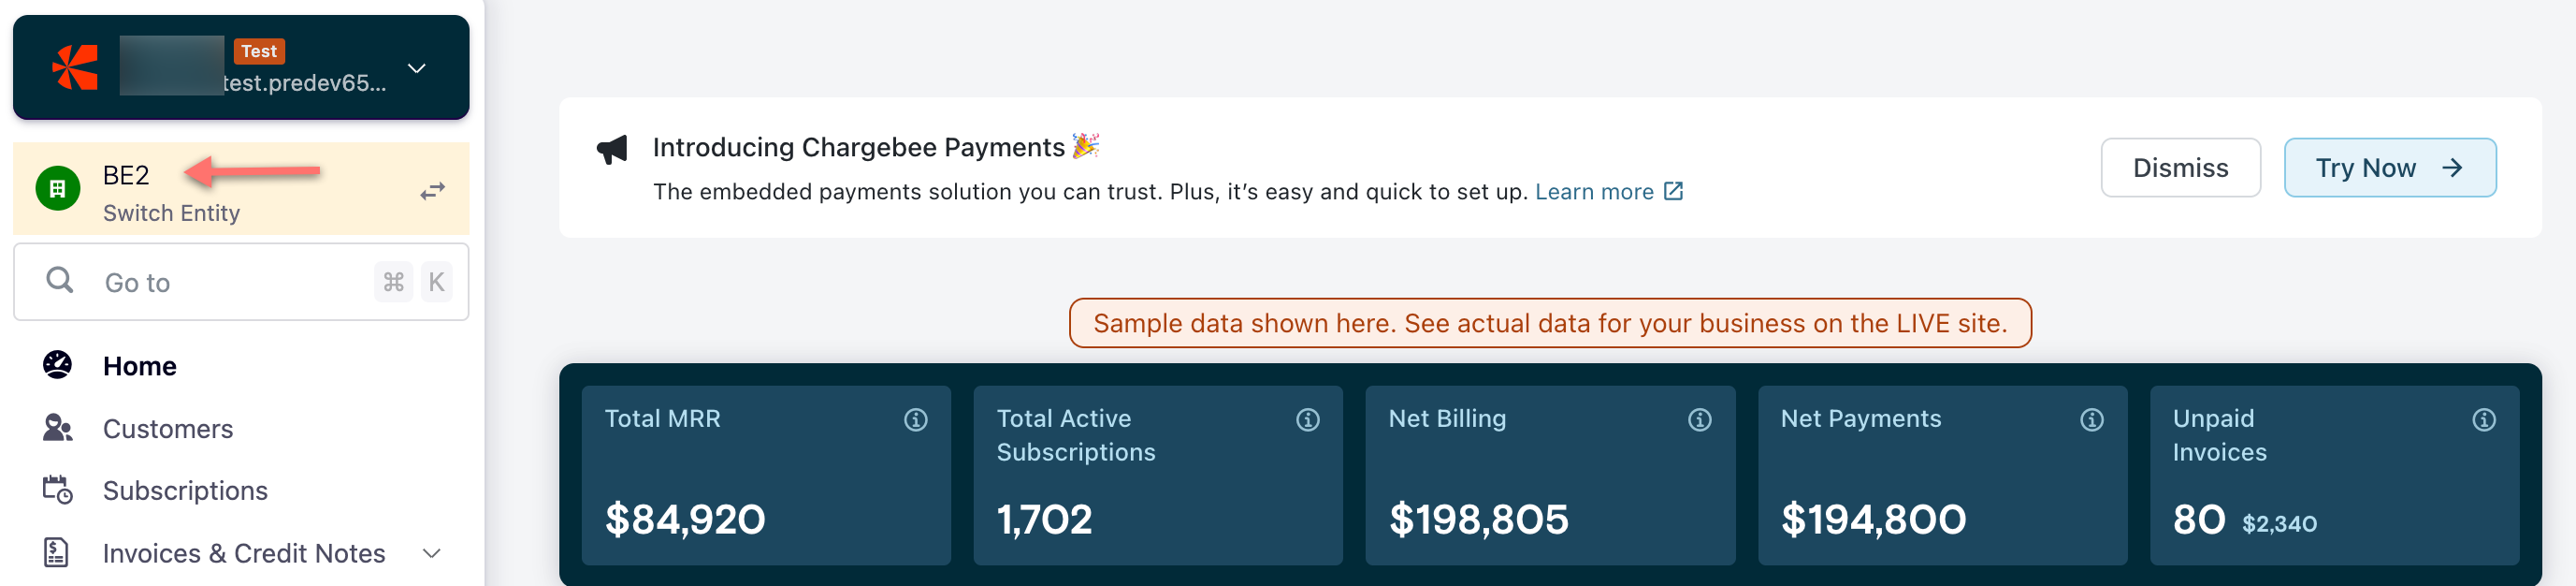Click the Total MRR info icon
The image size is (2576, 586).
(915, 419)
